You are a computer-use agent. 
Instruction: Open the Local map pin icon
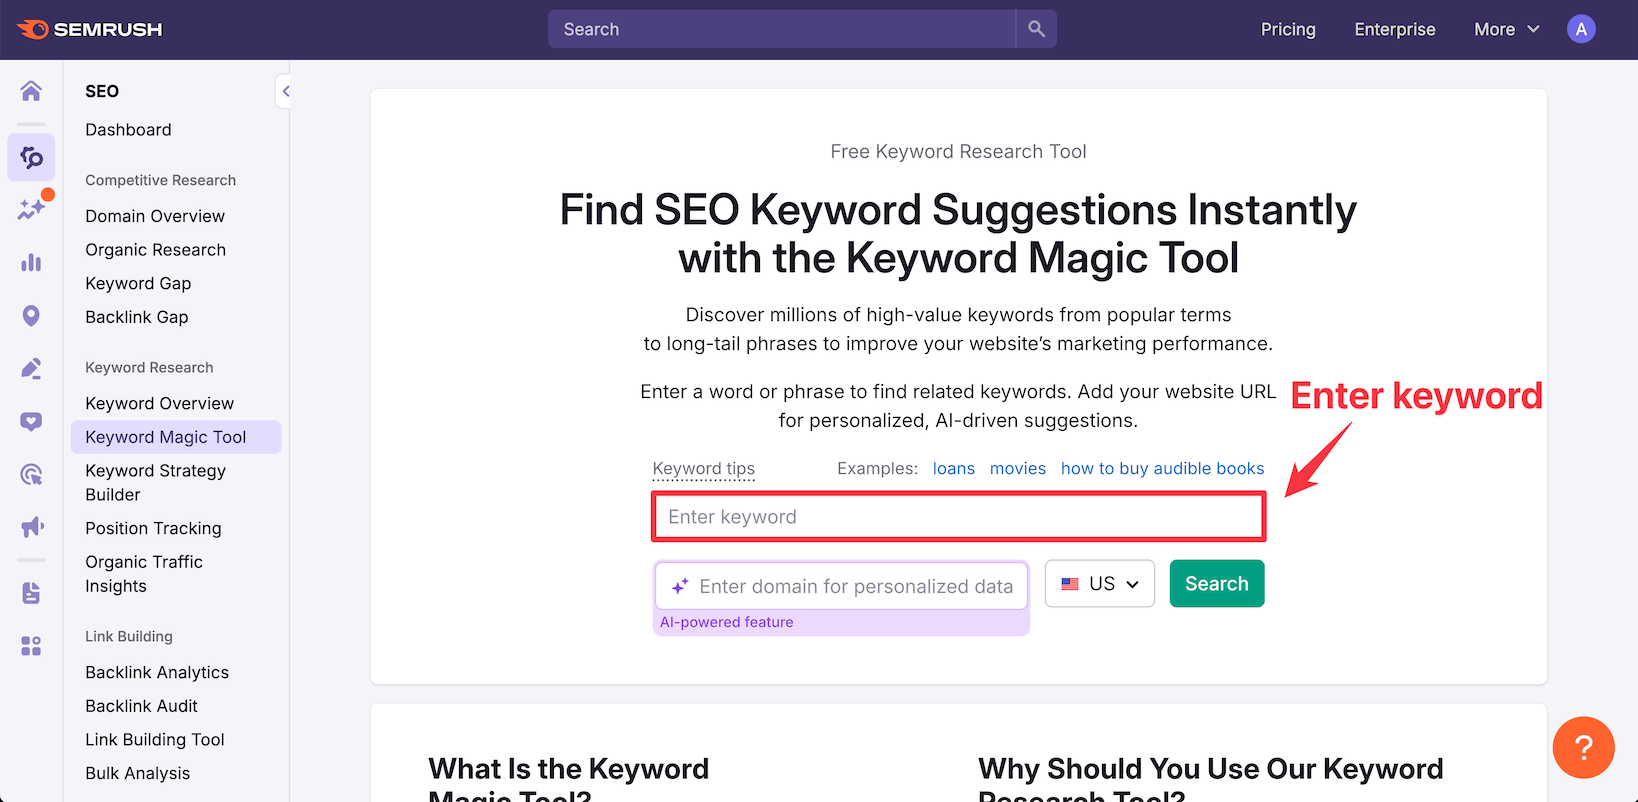[31, 316]
